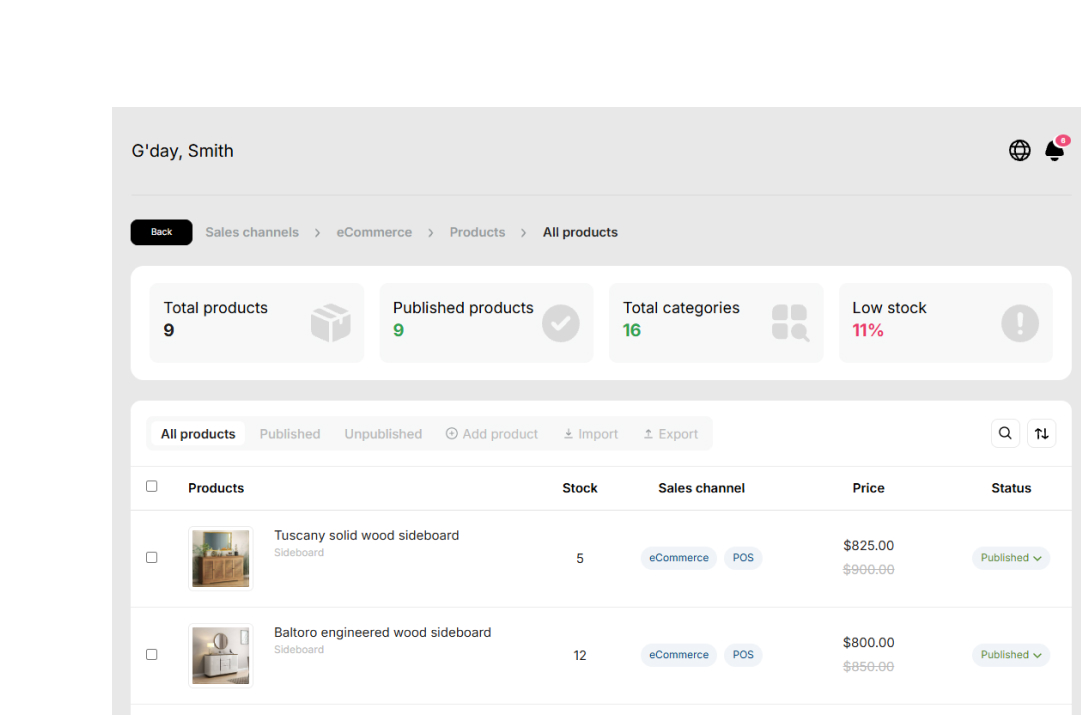The image size is (1081, 715).
Task: Click stock value 12
Action: coord(580,656)
